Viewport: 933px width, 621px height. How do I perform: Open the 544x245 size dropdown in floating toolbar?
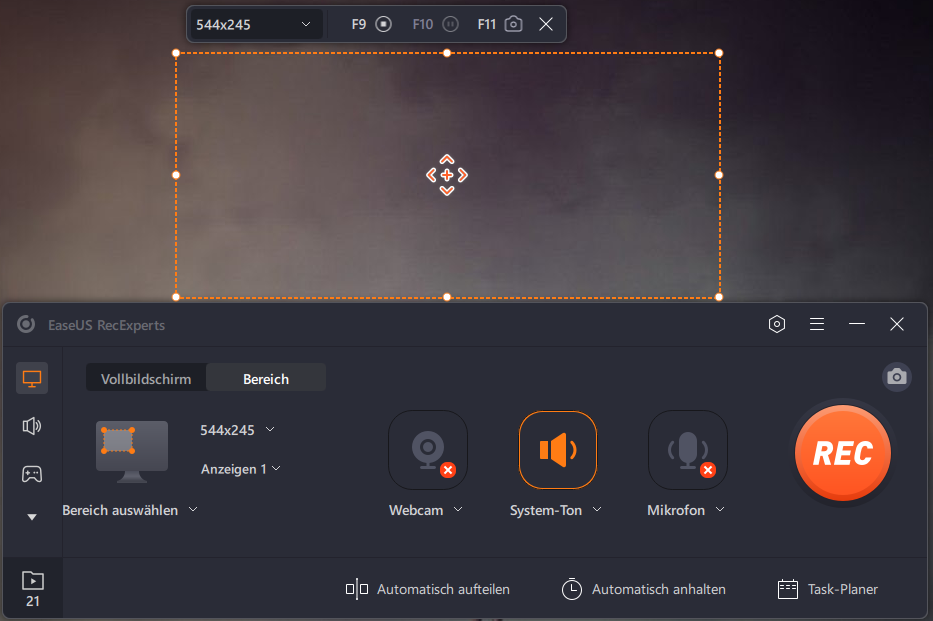[x=255, y=24]
